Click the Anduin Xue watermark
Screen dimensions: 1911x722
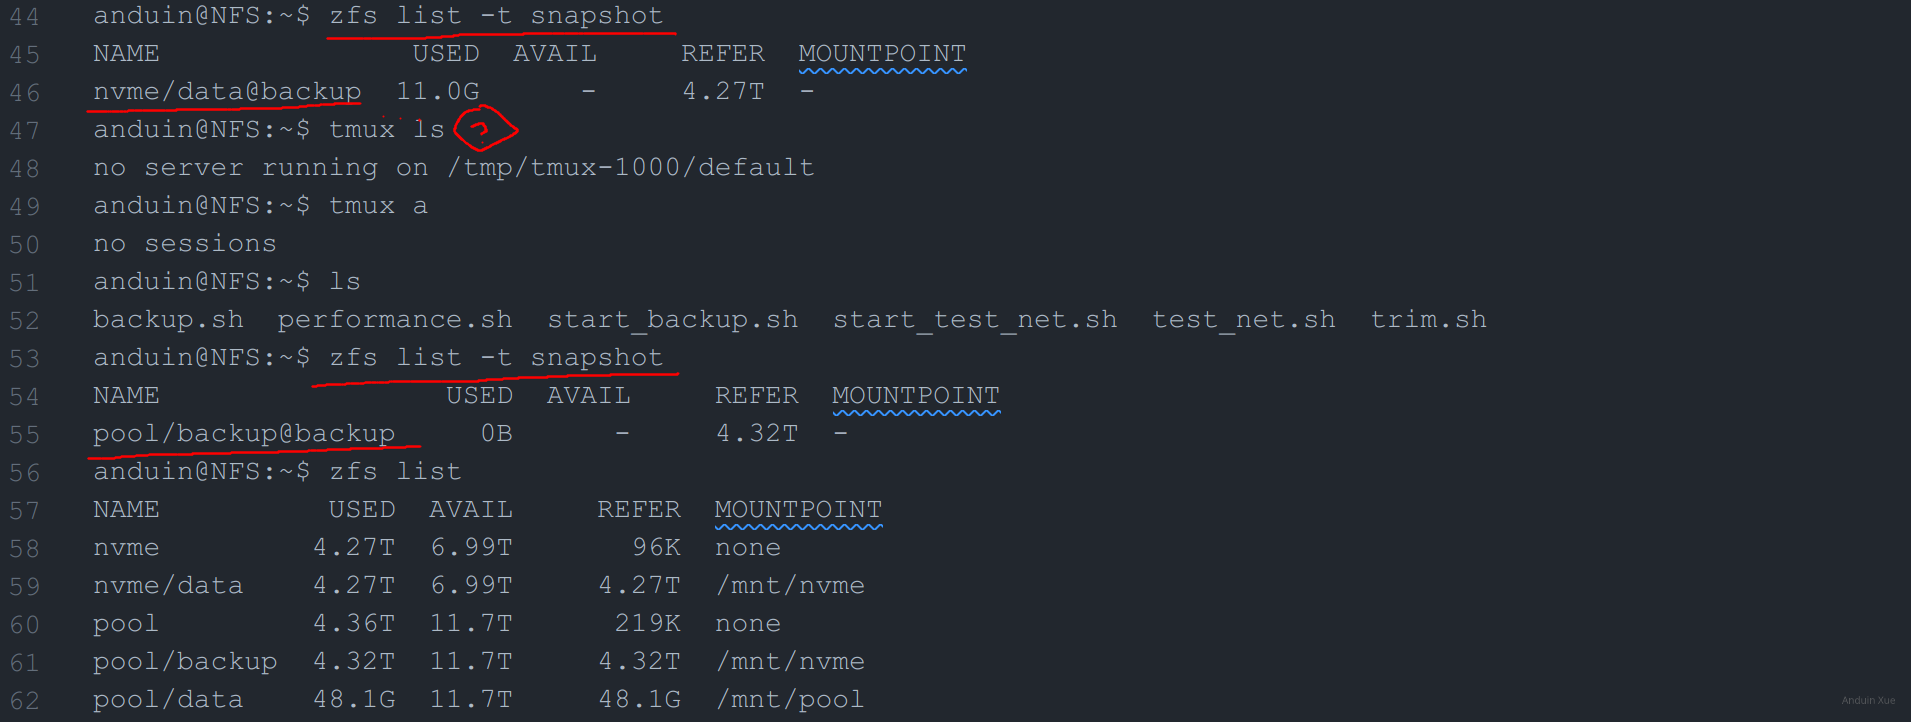tap(1867, 700)
